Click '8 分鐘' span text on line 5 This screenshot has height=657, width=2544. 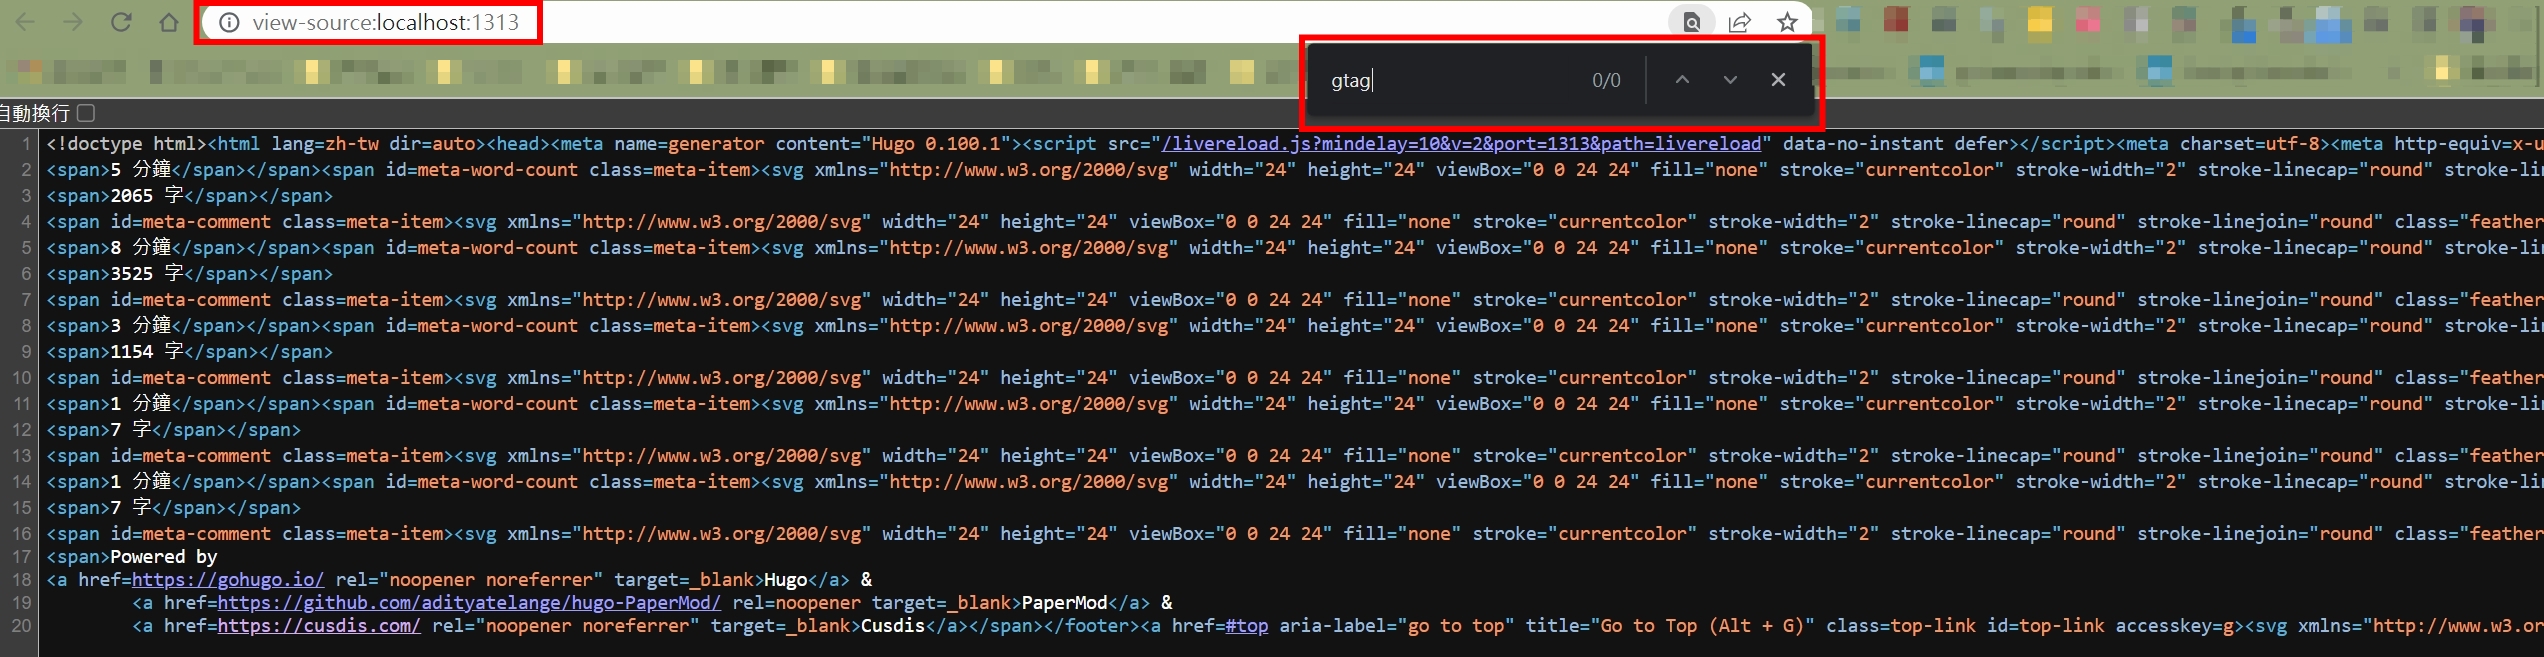point(141,248)
